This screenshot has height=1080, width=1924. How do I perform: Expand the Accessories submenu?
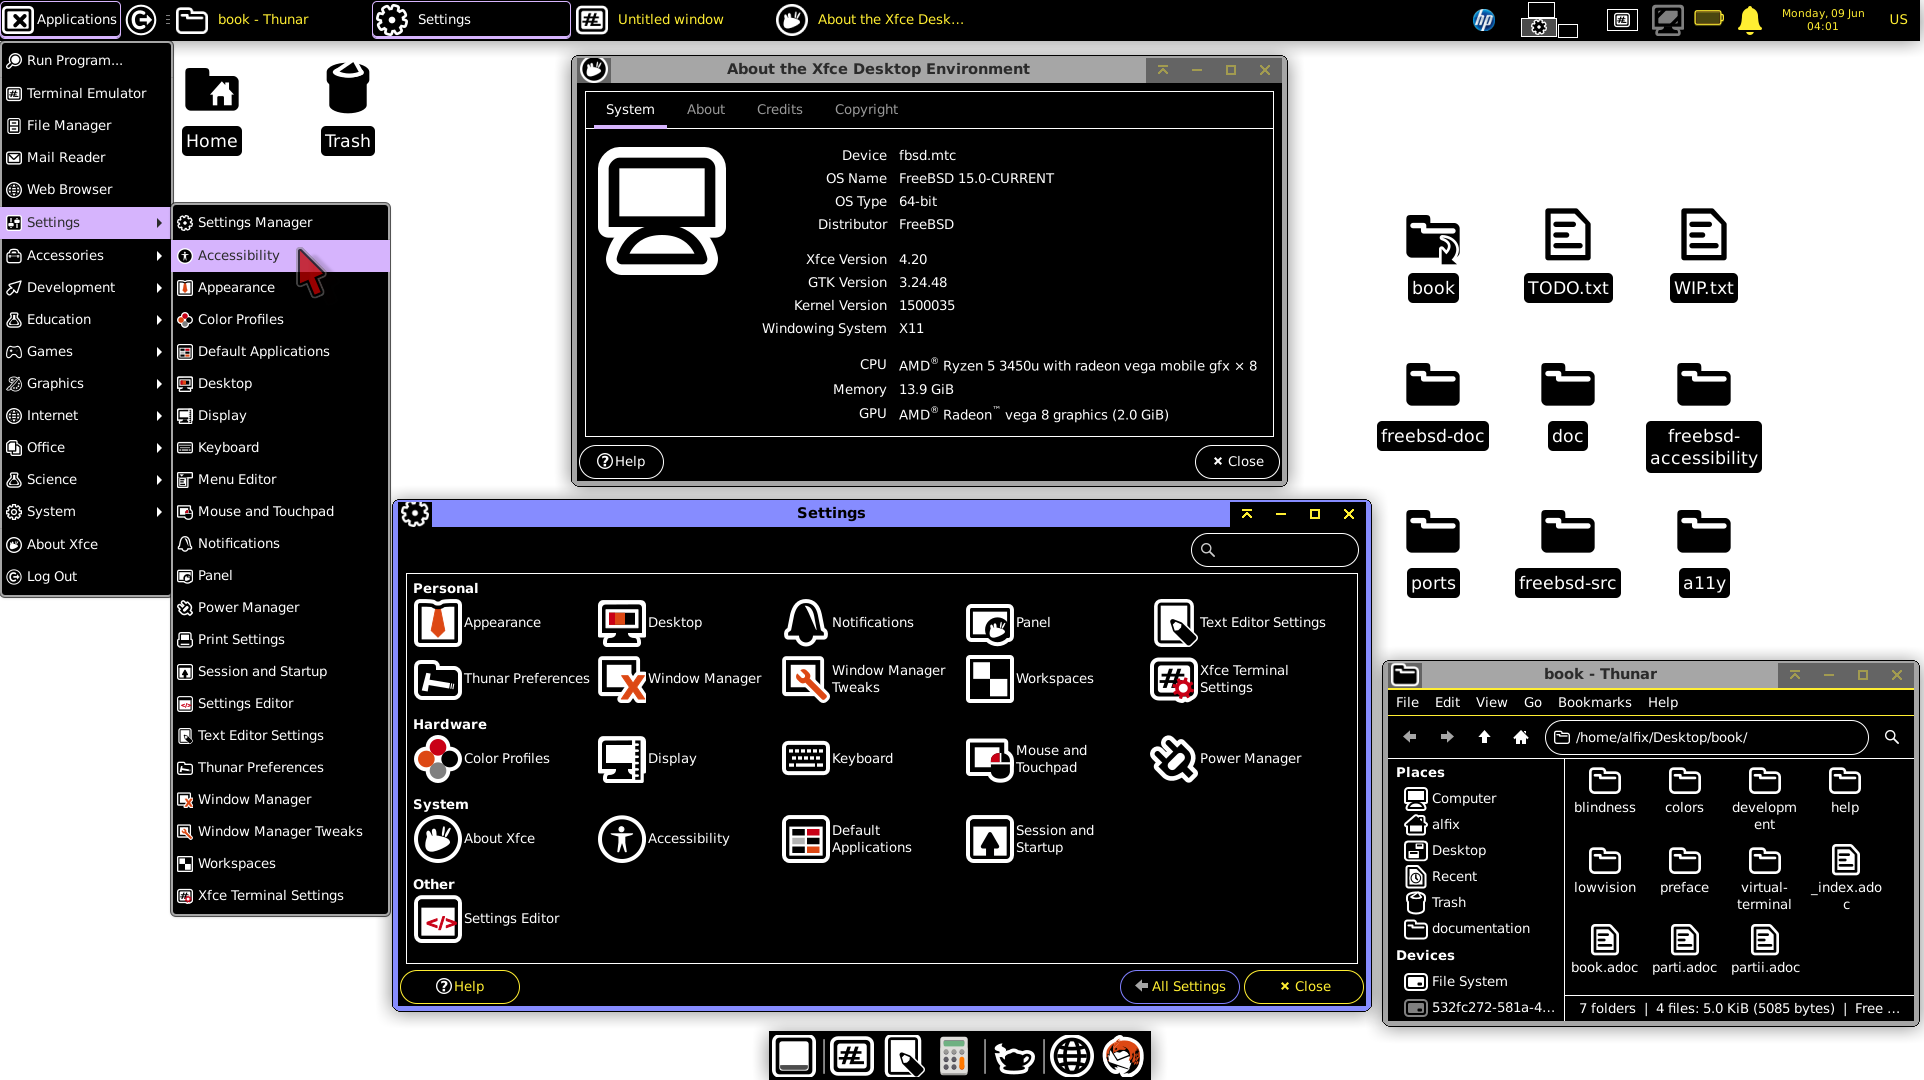click(86, 255)
